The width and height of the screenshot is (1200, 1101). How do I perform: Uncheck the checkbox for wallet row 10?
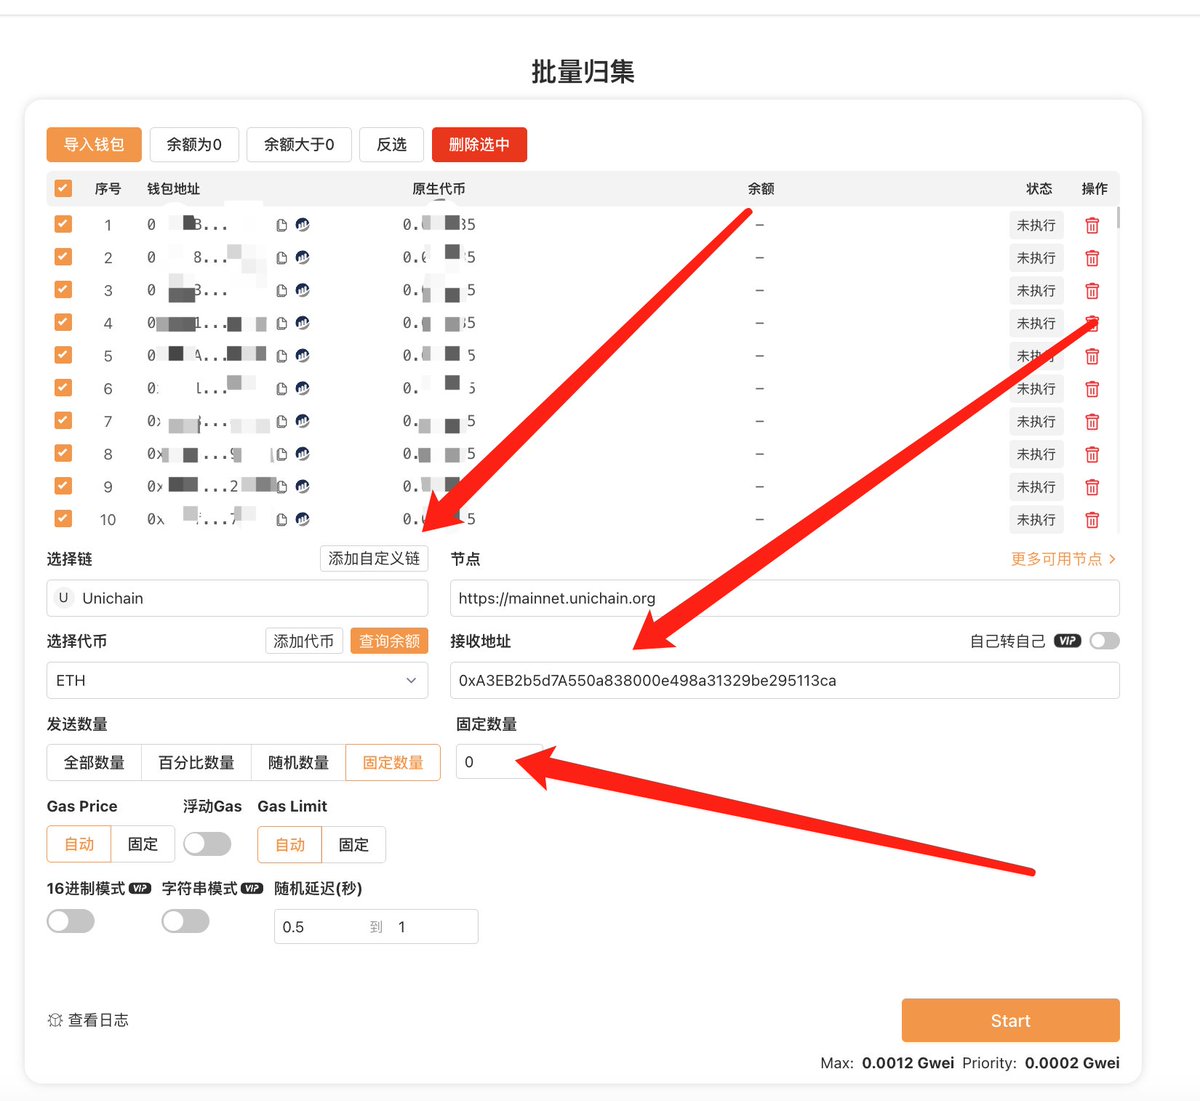click(x=63, y=518)
